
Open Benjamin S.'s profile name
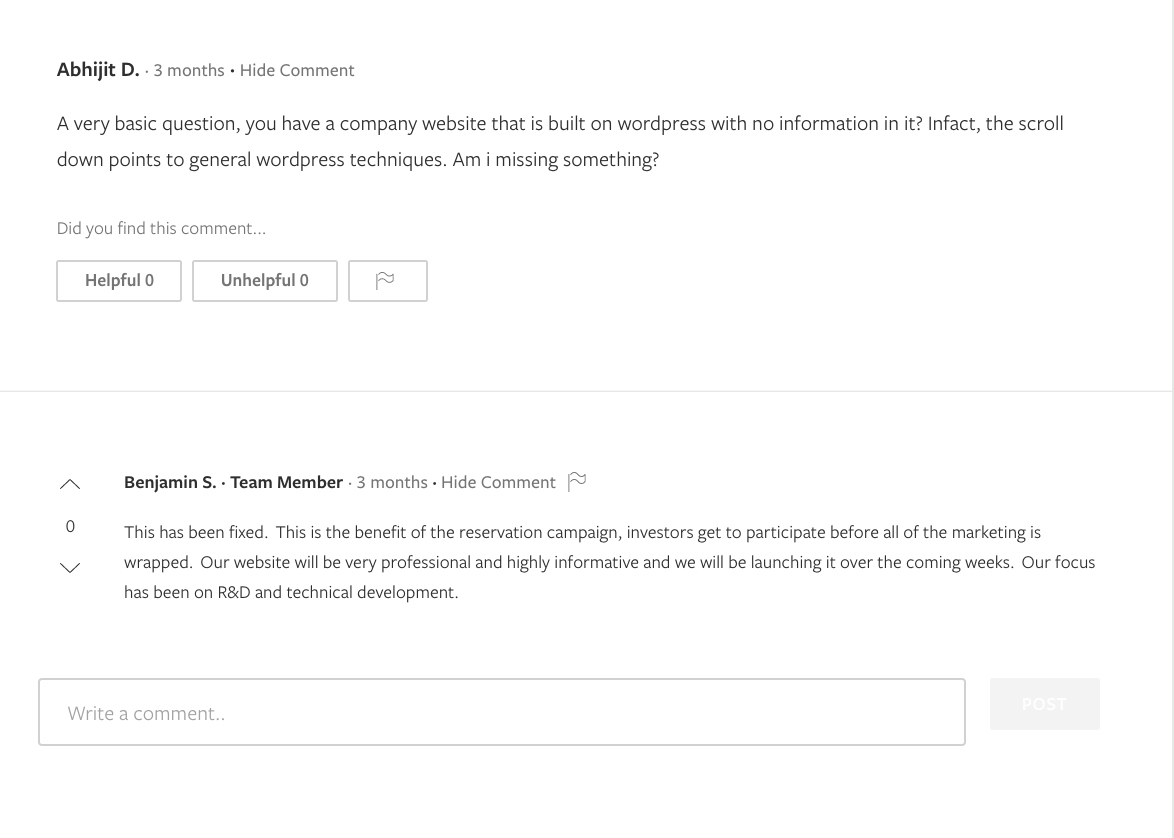pos(170,482)
